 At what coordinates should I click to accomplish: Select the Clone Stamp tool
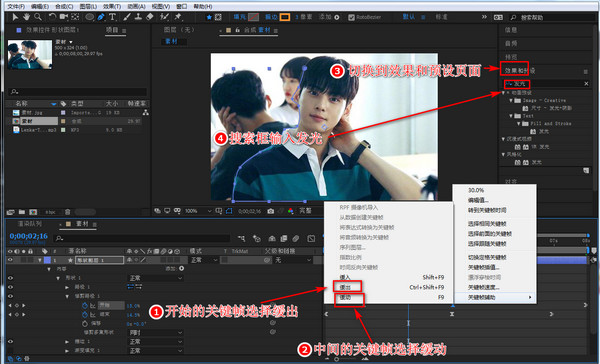coord(138,17)
